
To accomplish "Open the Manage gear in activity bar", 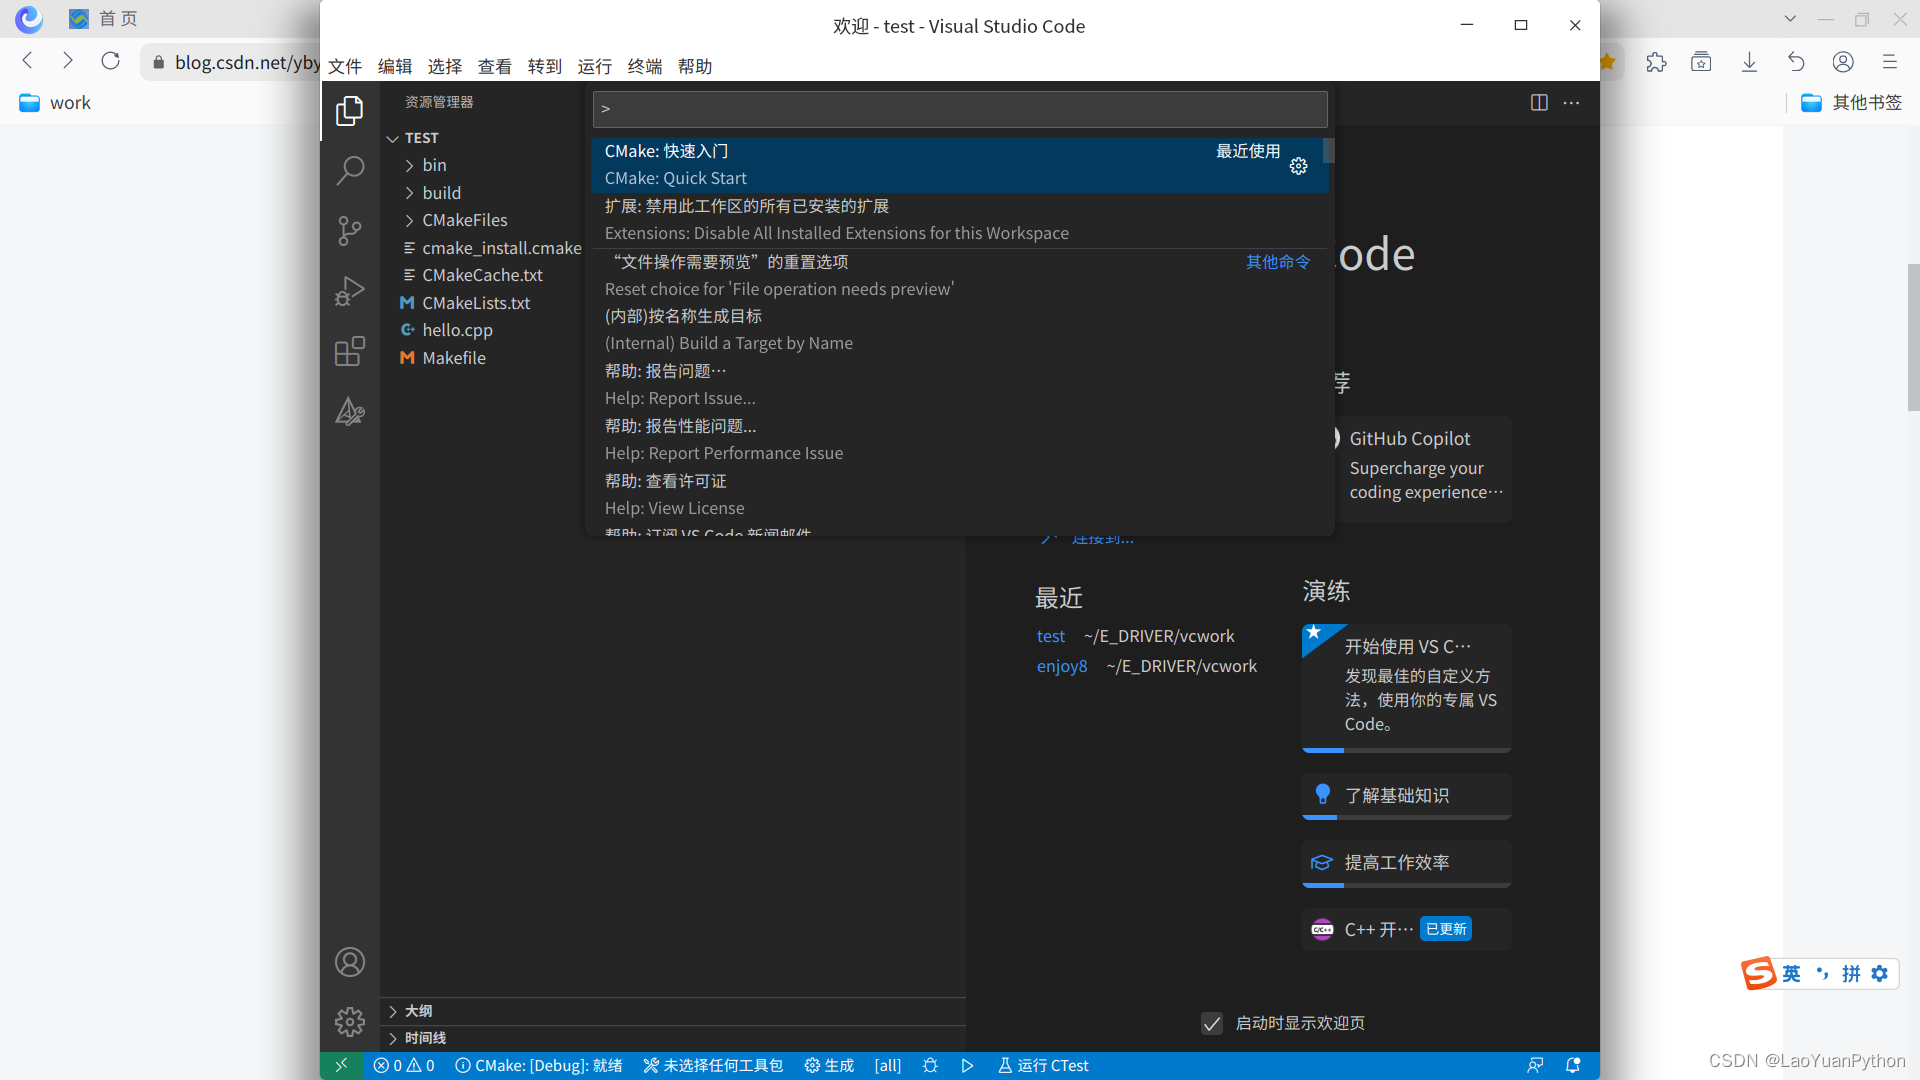I will click(x=349, y=1022).
